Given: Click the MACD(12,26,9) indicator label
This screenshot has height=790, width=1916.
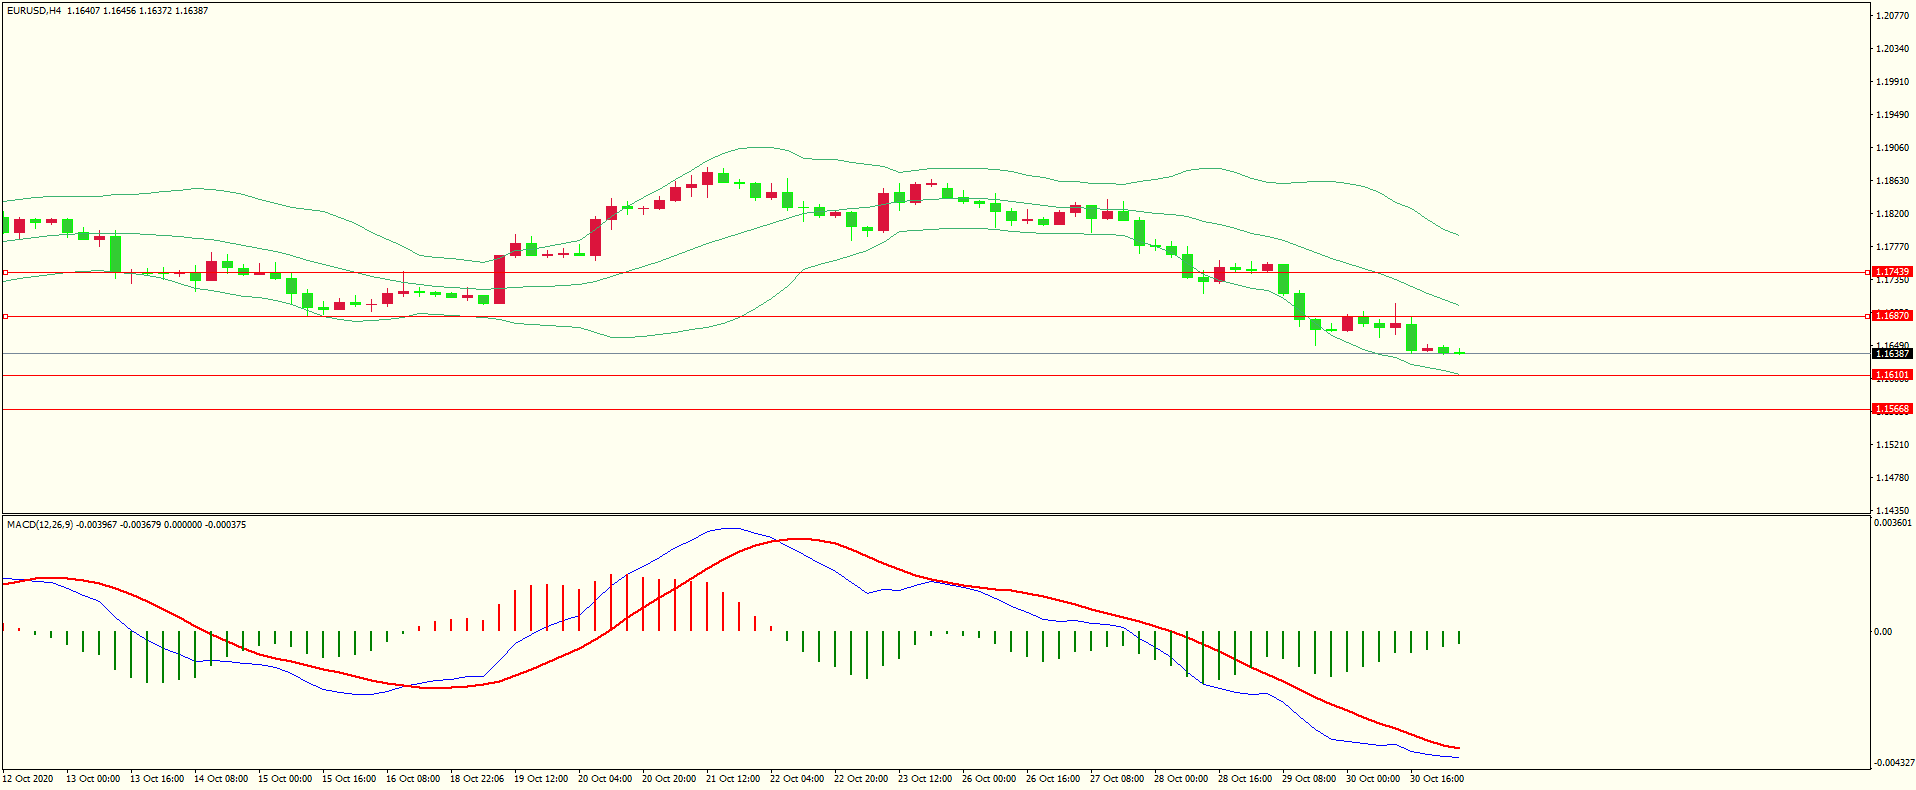Looking at the screenshot, I should [40, 525].
